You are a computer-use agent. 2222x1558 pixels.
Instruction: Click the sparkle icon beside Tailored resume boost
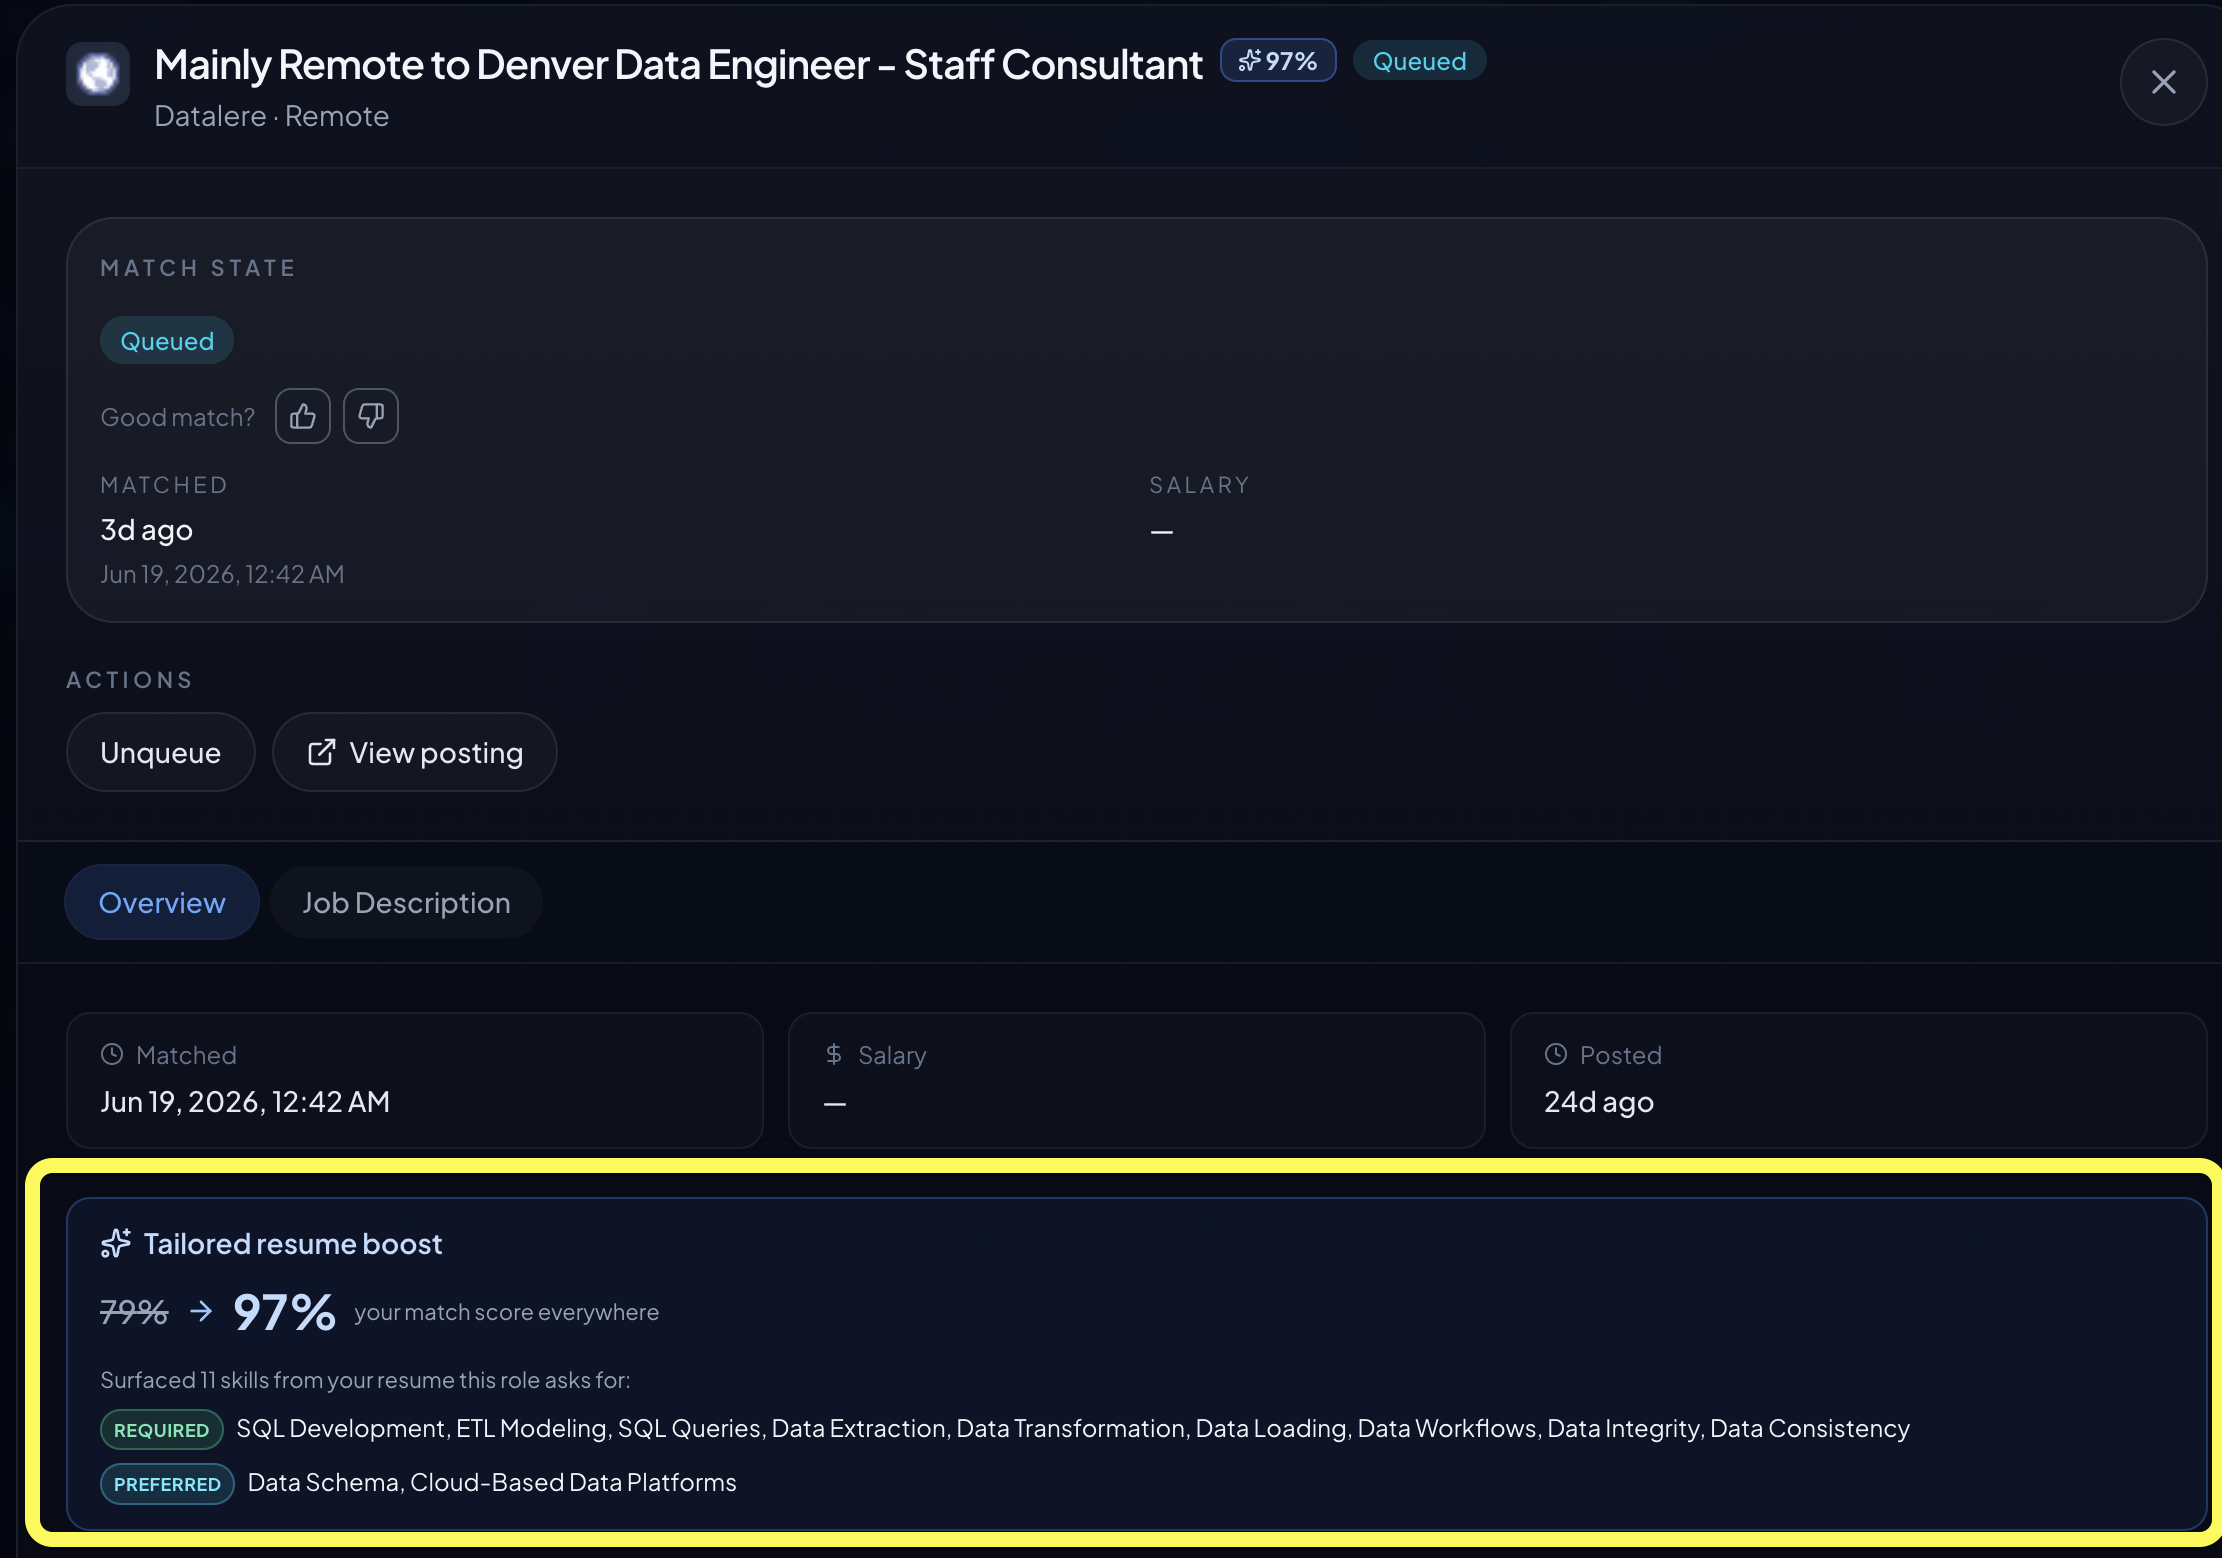pos(116,1243)
